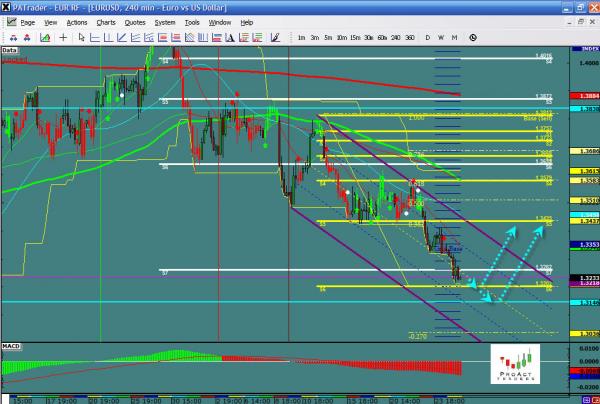The image size is (600, 404).
Task: Select the crosshair cursor tool
Action: coord(65,37)
